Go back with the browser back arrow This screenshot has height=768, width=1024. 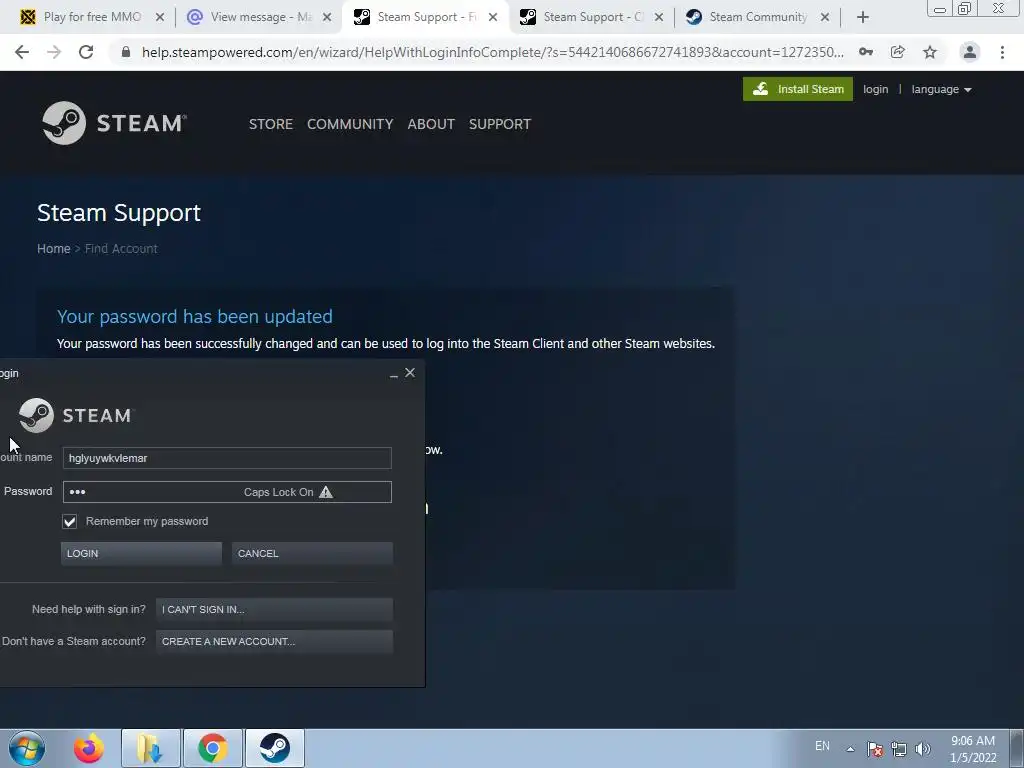(x=22, y=52)
